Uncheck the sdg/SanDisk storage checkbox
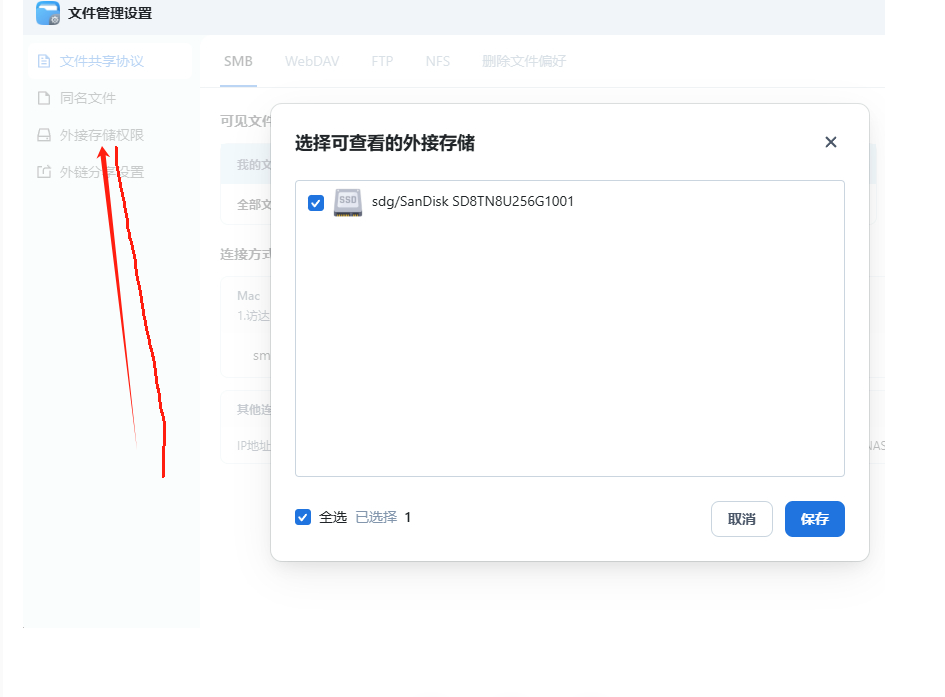 tap(316, 203)
